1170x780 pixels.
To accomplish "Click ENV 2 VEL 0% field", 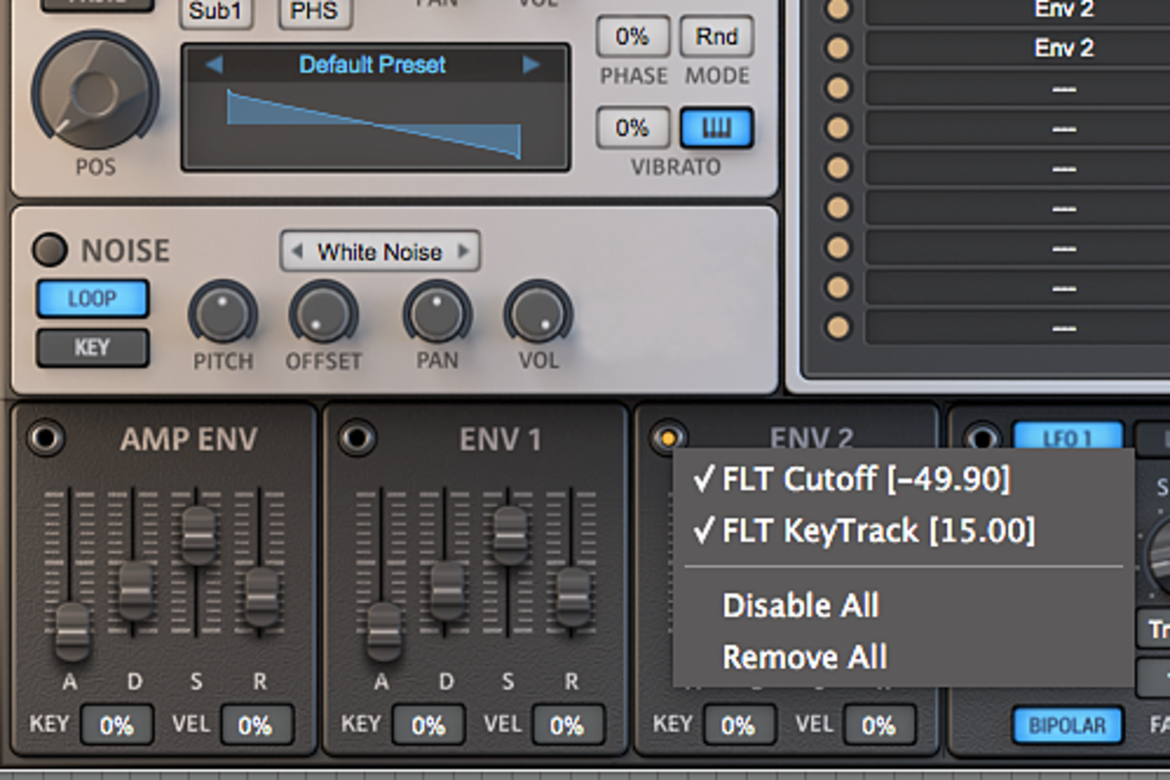I will [x=879, y=725].
